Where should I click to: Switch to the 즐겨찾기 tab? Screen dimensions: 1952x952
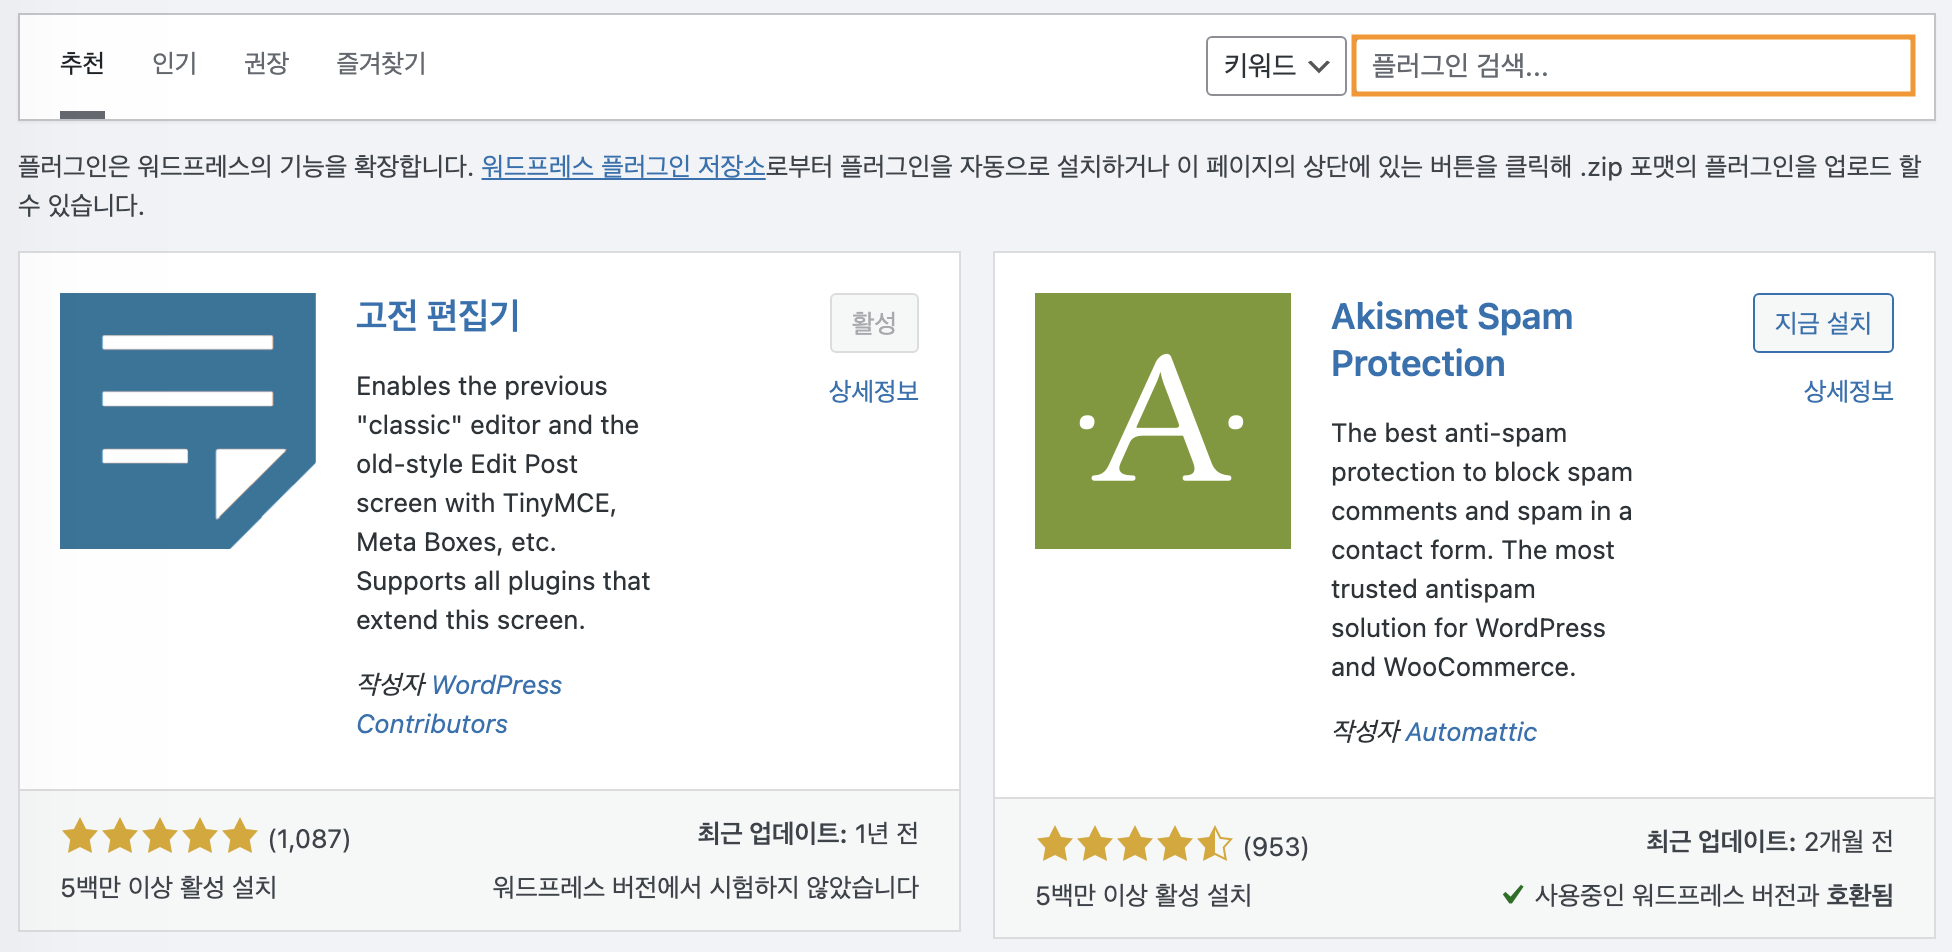tap(381, 64)
